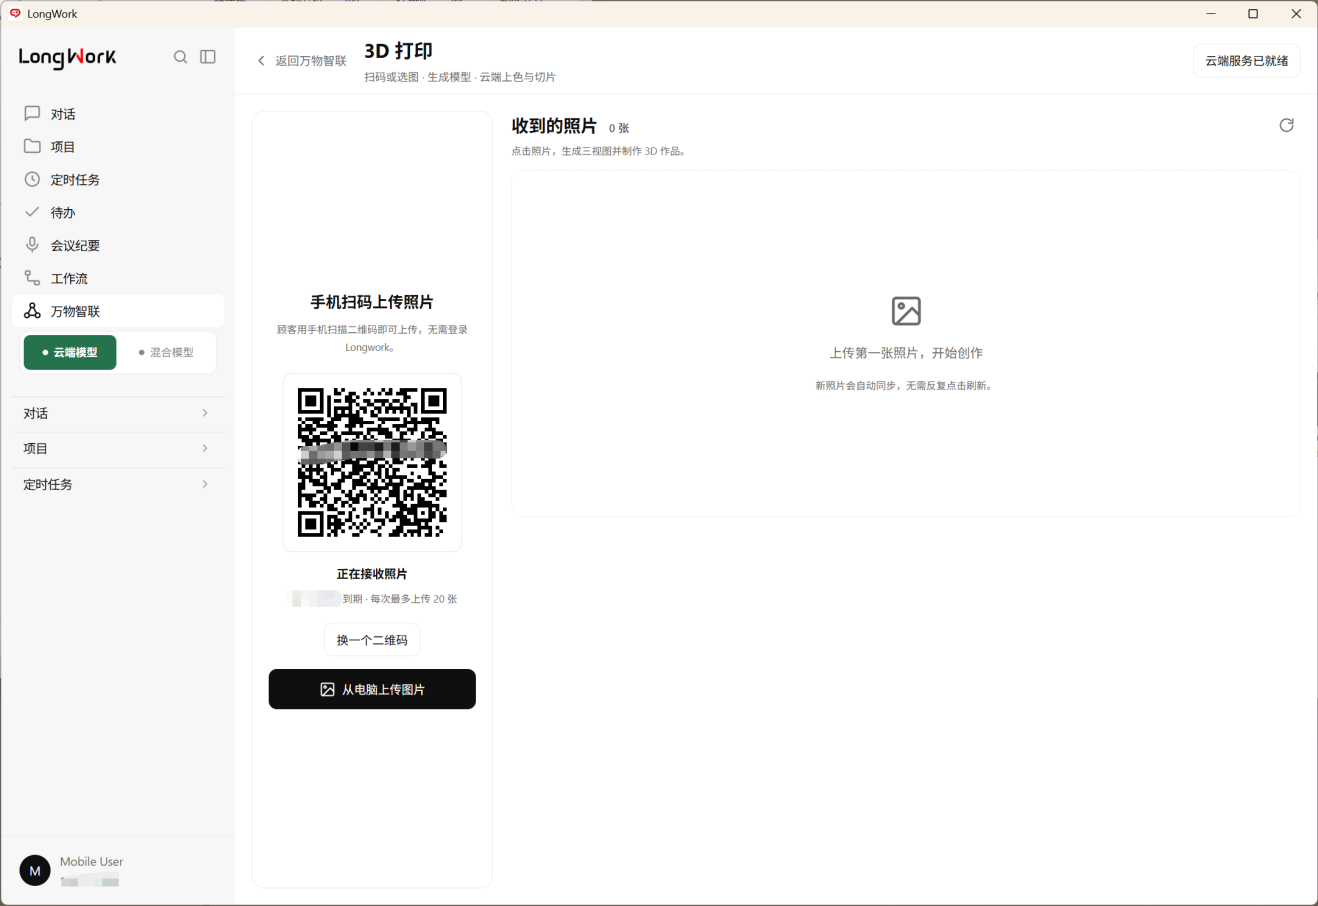The image size is (1318, 906).
Task: Switch to 混合模型 mode
Action: (166, 352)
